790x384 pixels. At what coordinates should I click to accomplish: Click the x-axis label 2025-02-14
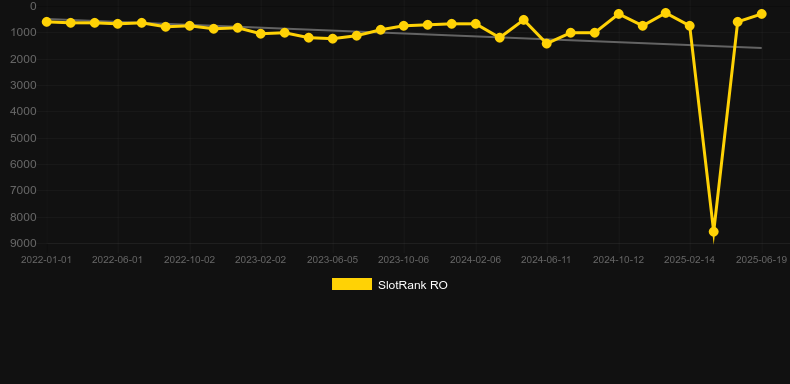point(689,260)
